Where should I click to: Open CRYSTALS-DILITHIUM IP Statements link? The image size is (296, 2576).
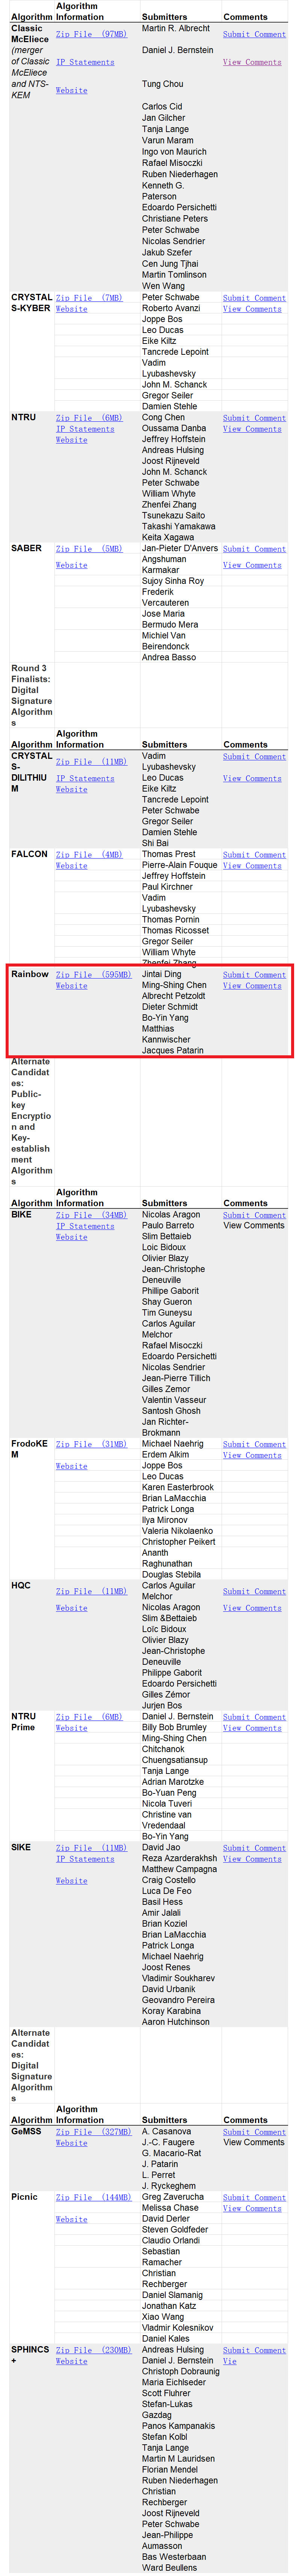85,778
